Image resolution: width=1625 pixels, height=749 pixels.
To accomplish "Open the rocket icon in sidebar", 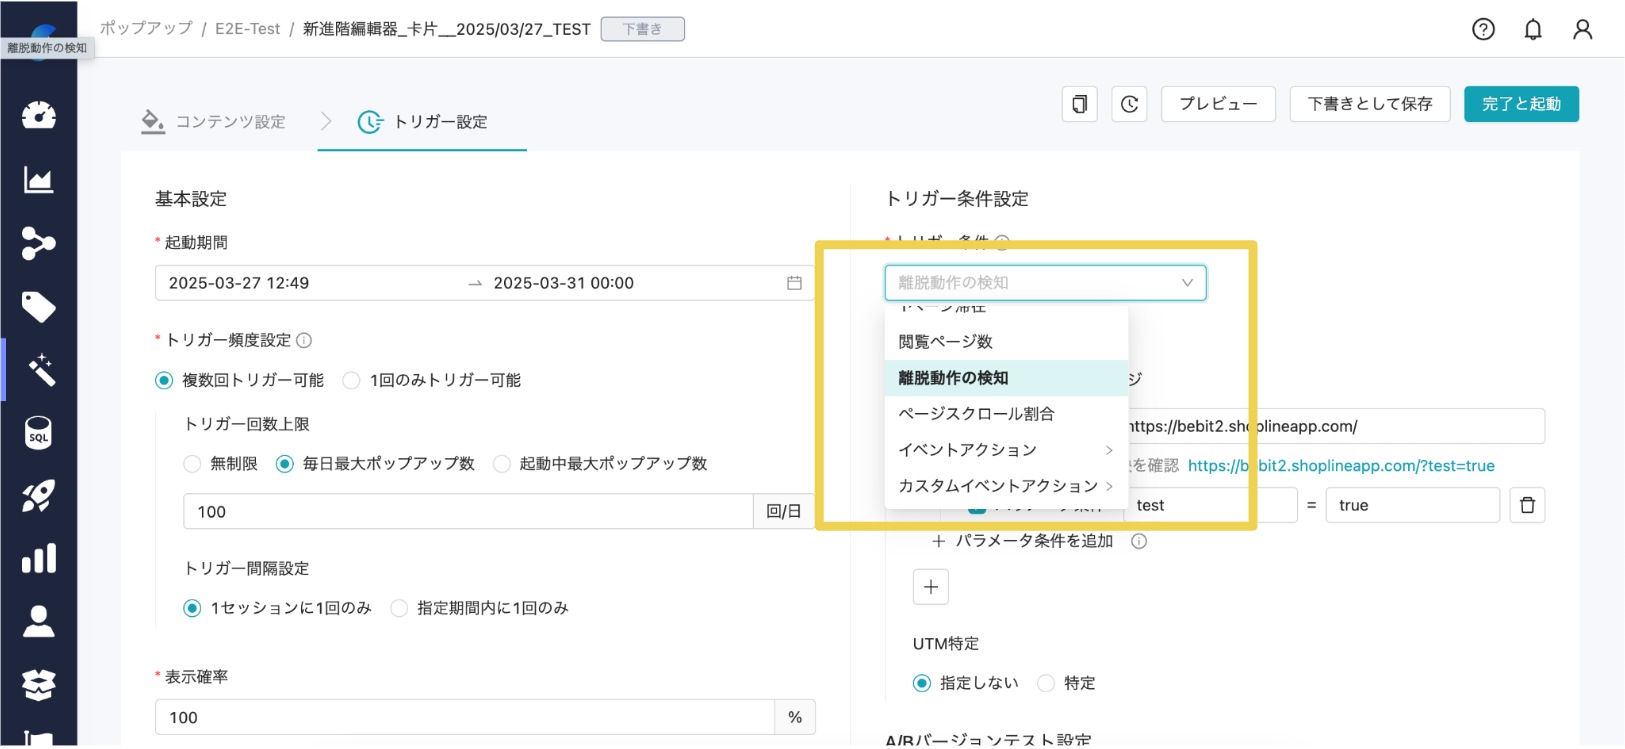I will coord(39,496).
